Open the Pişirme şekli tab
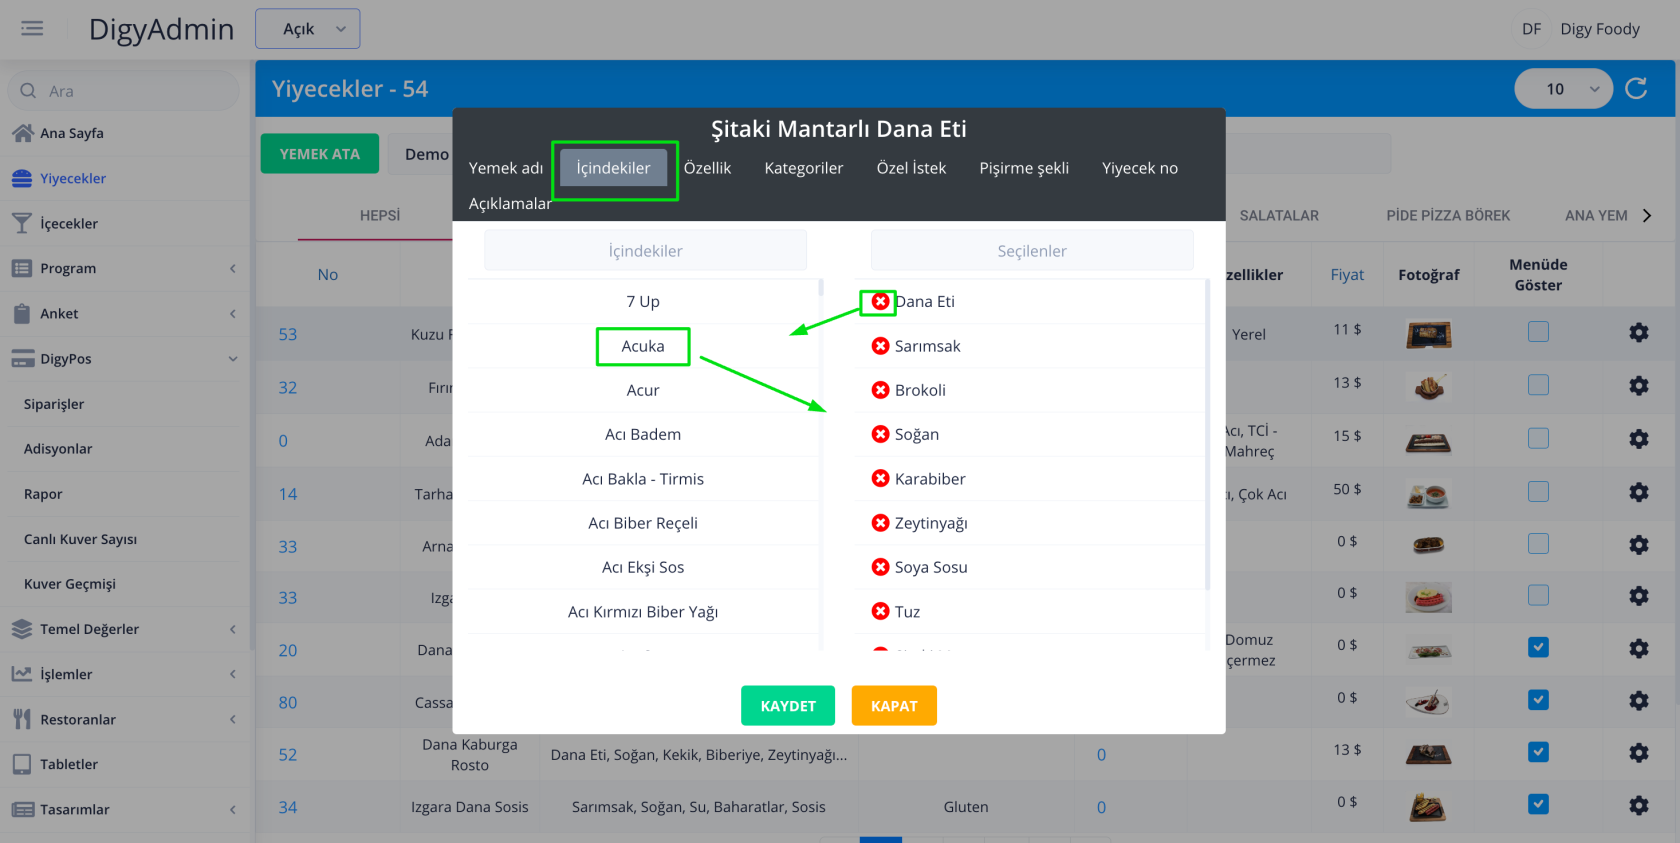Screen dimensions: 1680x843 tap(1023, 168)
